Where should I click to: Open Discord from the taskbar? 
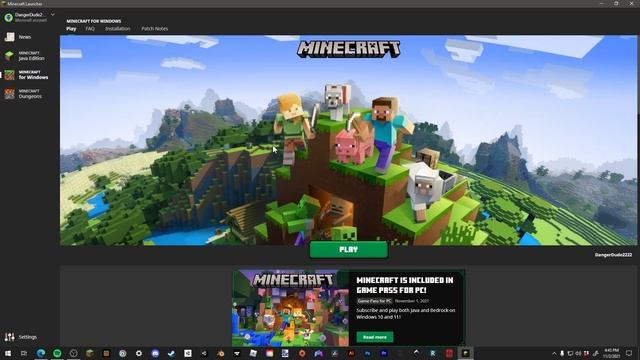coord(155,353)
